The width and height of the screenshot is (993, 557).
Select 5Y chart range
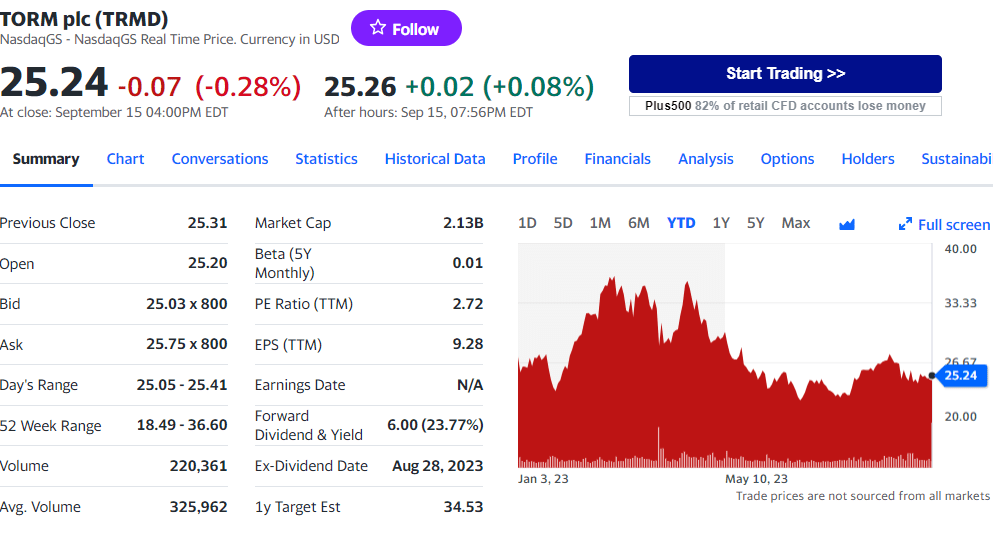tap(756, 223)
